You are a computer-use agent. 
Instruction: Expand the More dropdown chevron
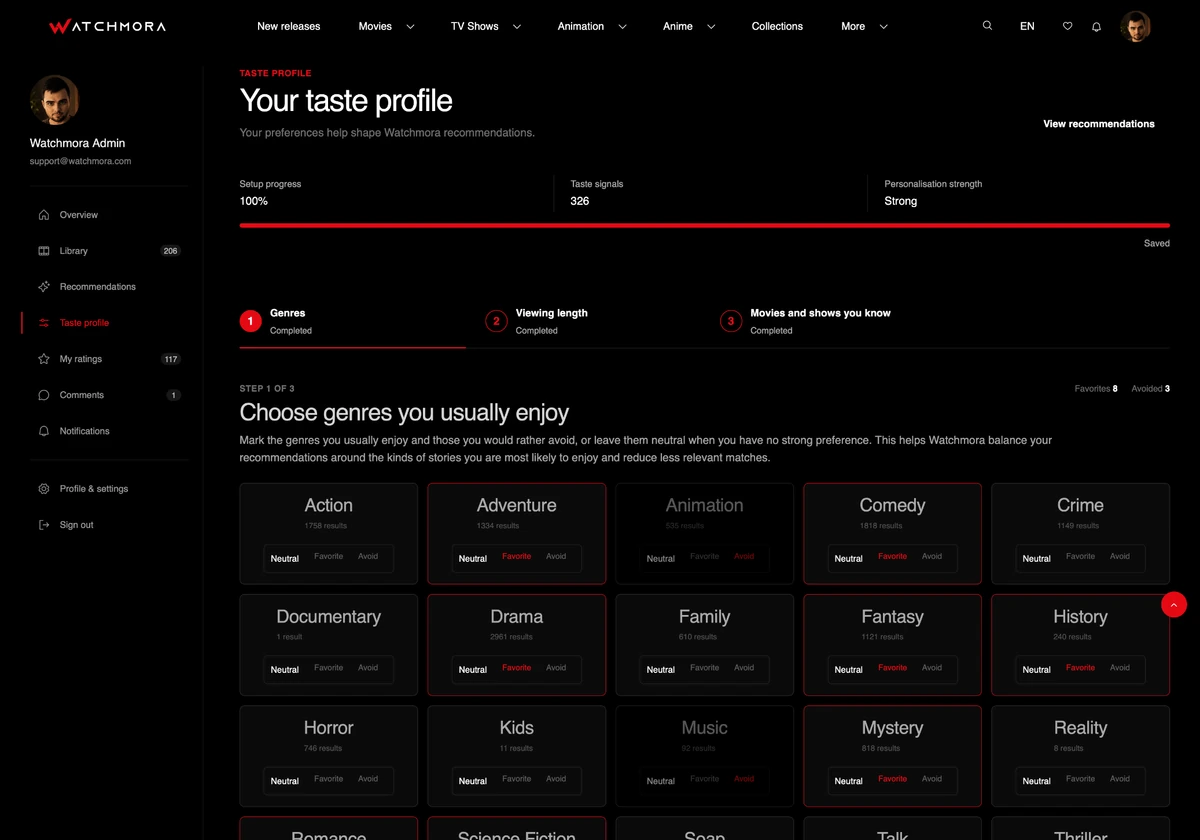click(883, 27)
